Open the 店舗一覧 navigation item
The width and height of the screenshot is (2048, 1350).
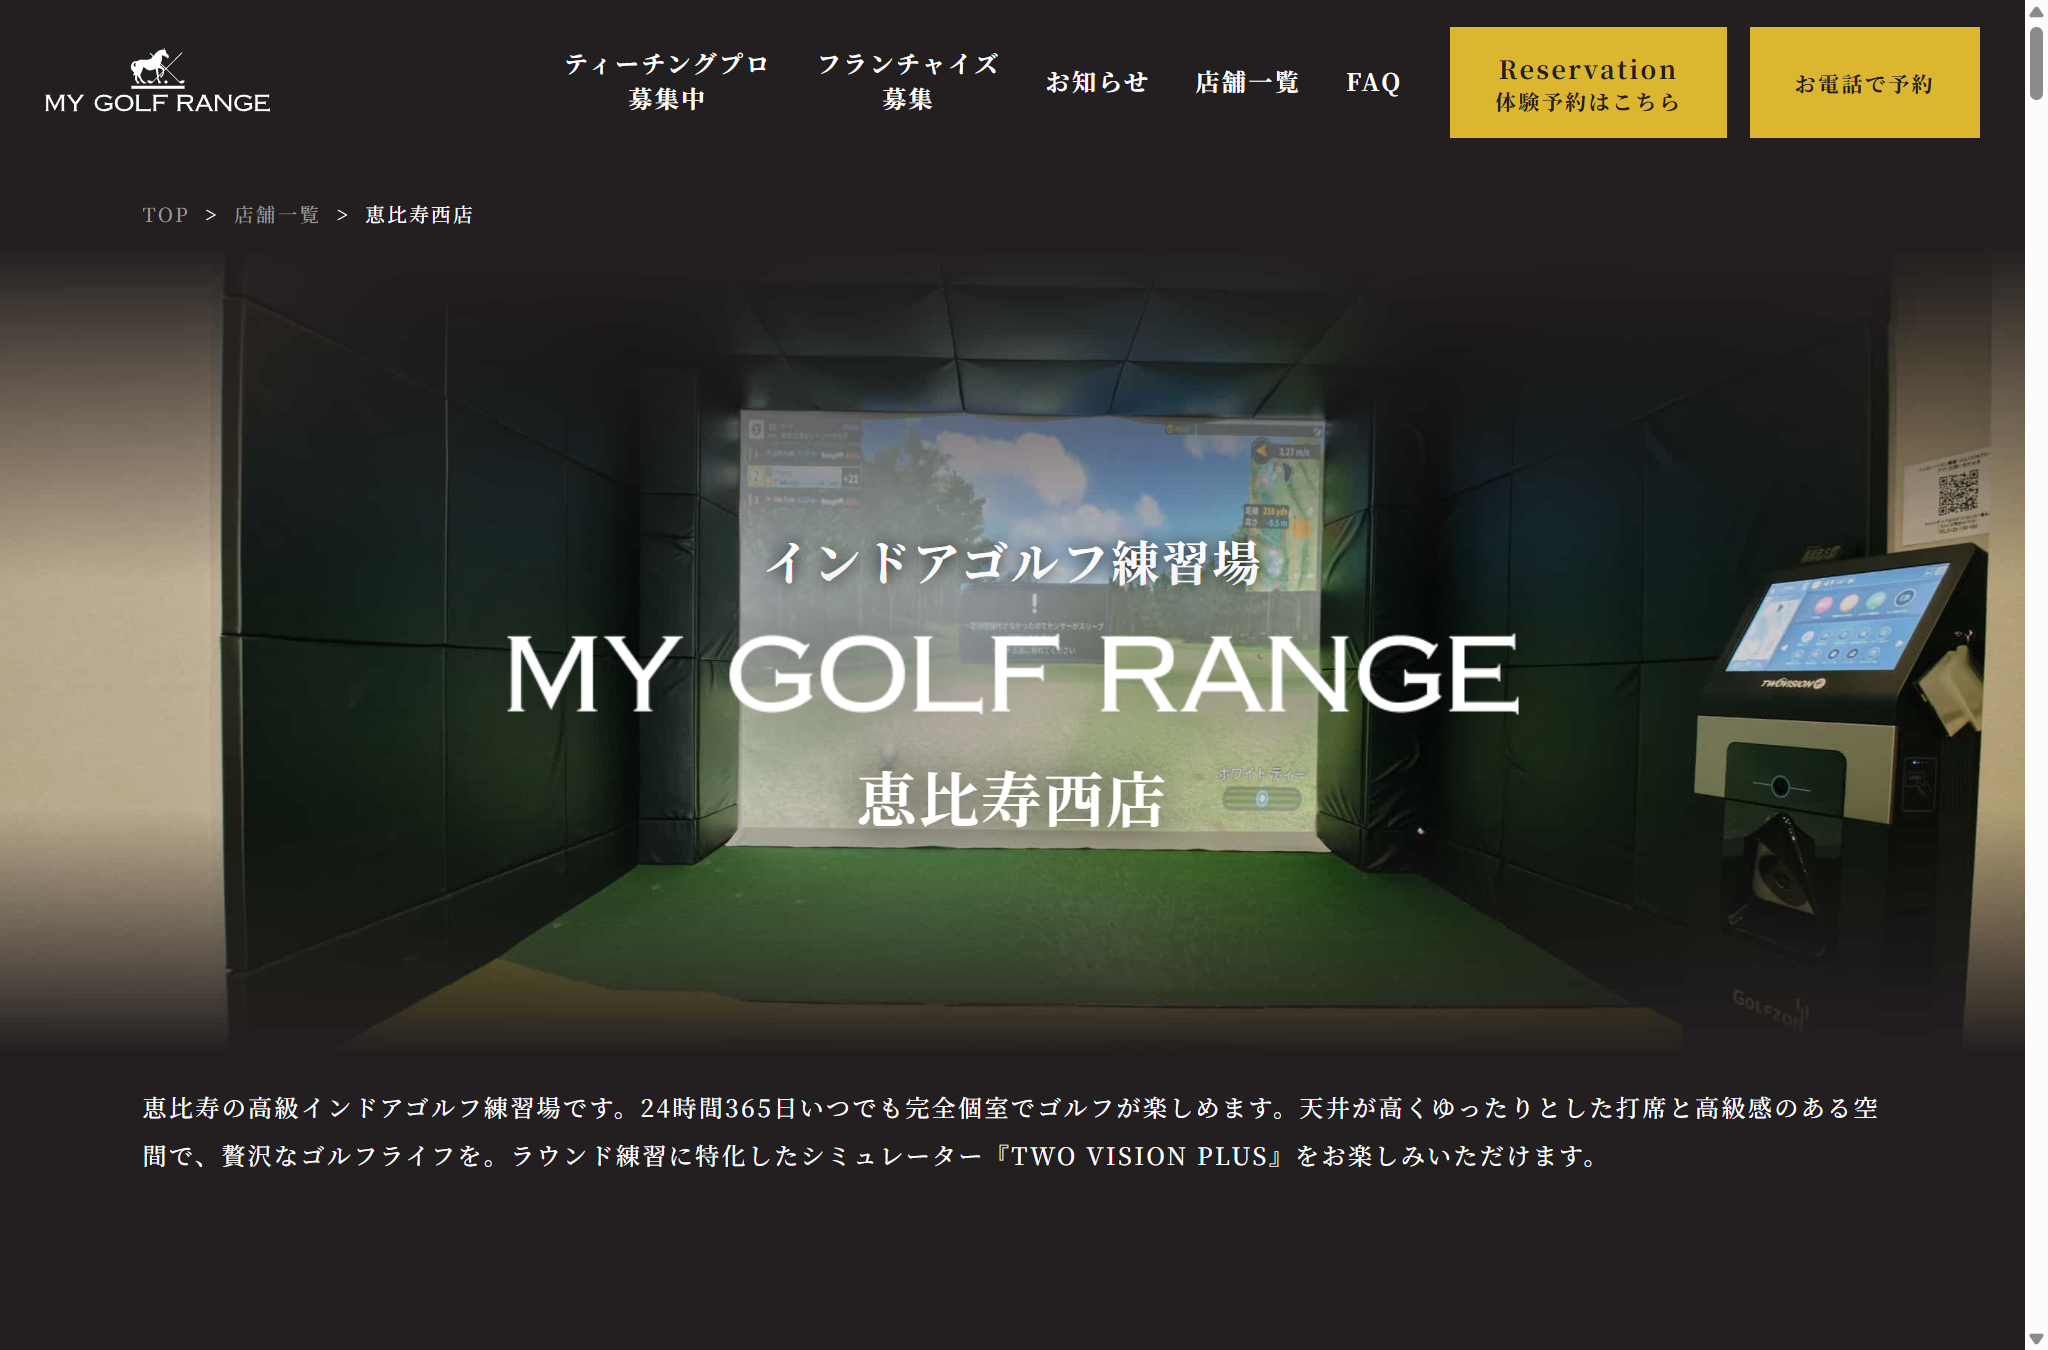(1247, 82)
